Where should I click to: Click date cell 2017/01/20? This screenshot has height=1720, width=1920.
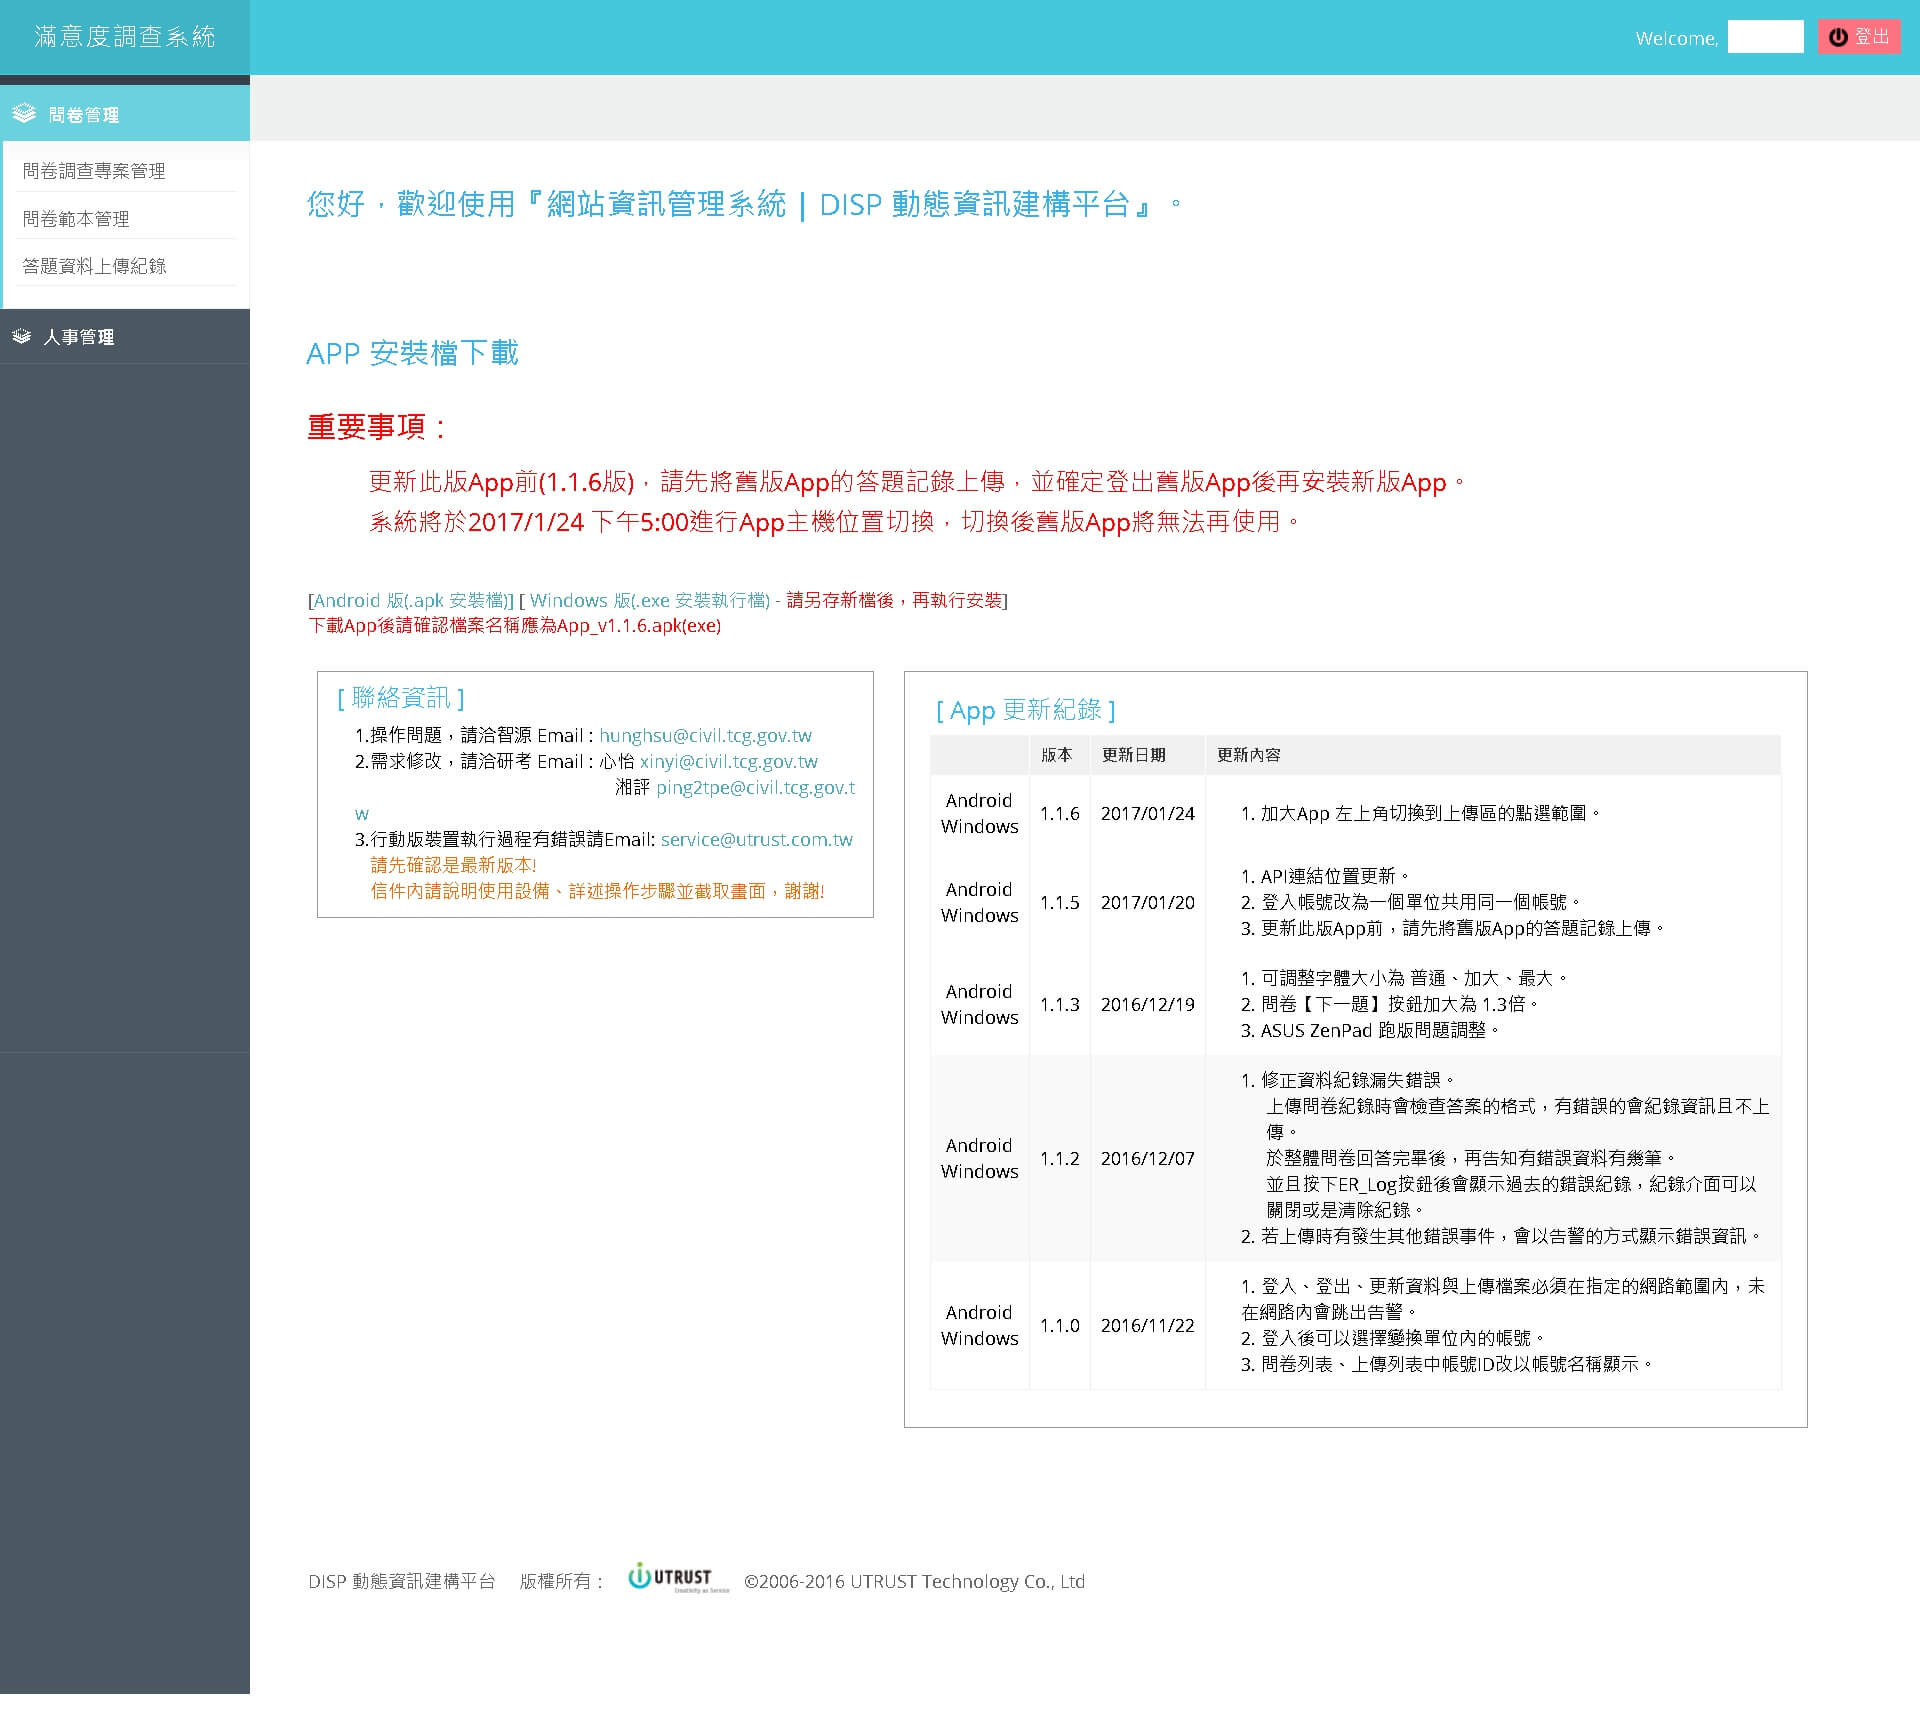(x=1148, y=903)
